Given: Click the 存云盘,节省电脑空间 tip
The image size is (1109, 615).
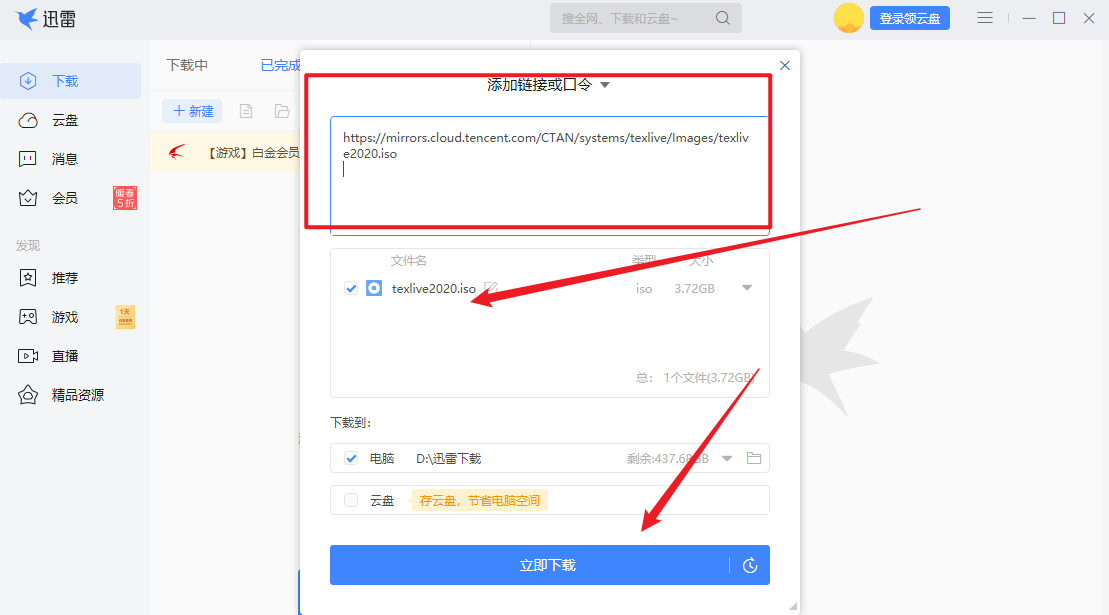Looking at the screenshot, I should pos(480,500).
